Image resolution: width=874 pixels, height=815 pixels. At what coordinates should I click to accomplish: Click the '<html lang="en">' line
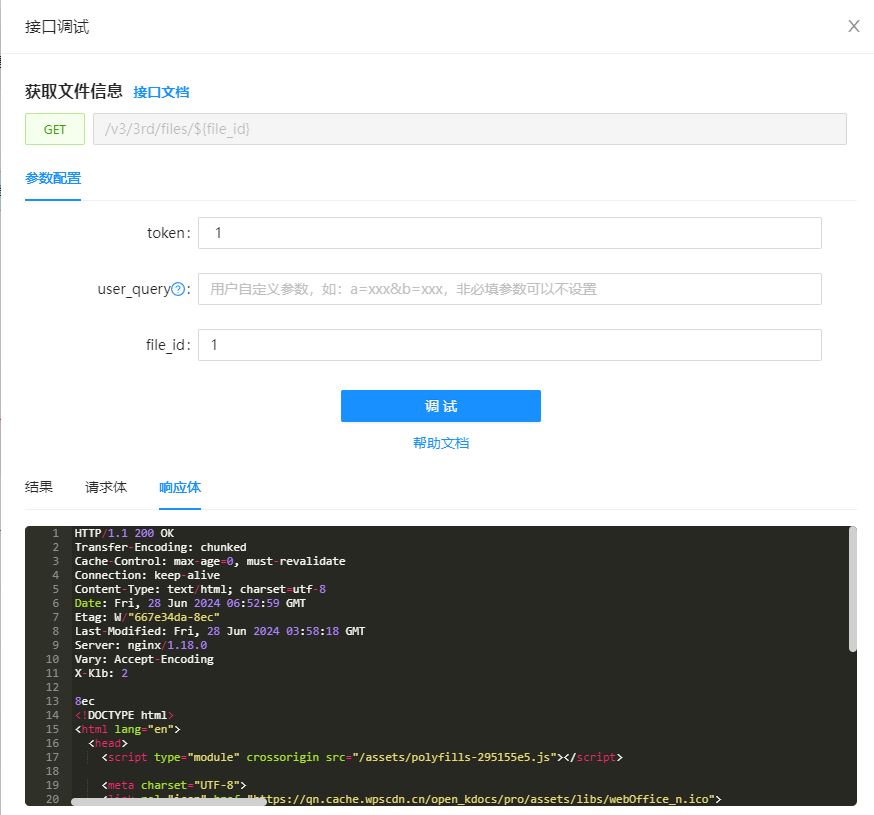(128, 729)
